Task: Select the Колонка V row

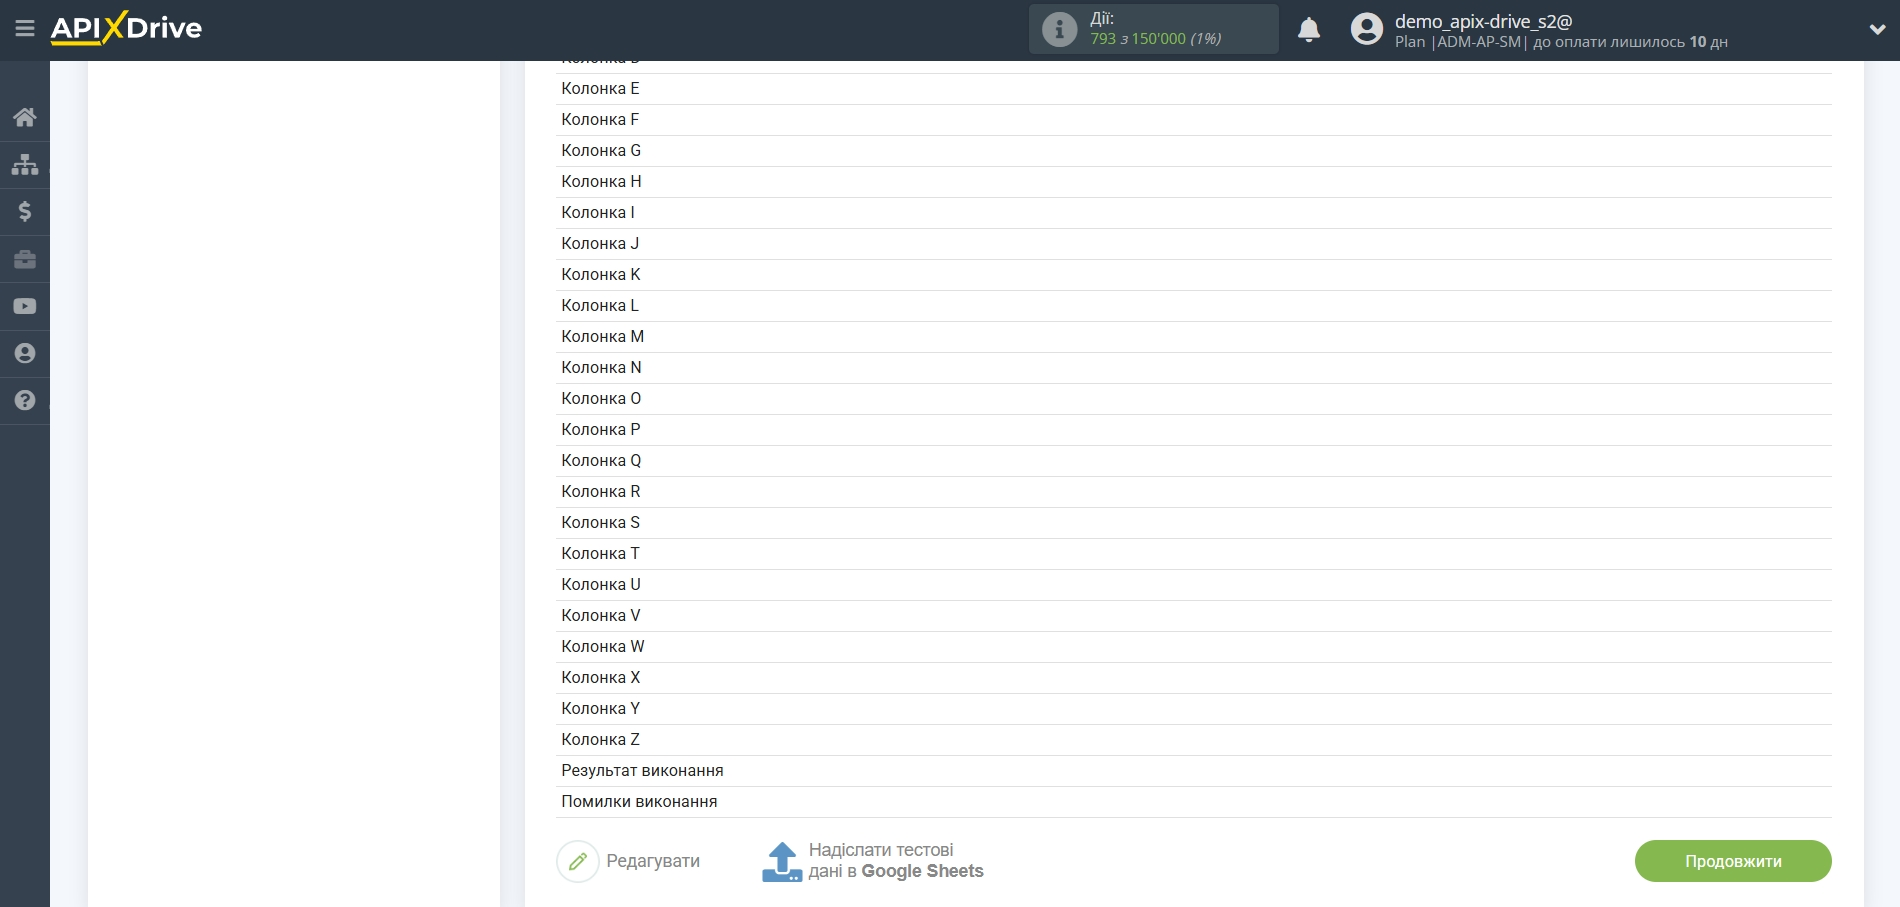Action: 1194,616
